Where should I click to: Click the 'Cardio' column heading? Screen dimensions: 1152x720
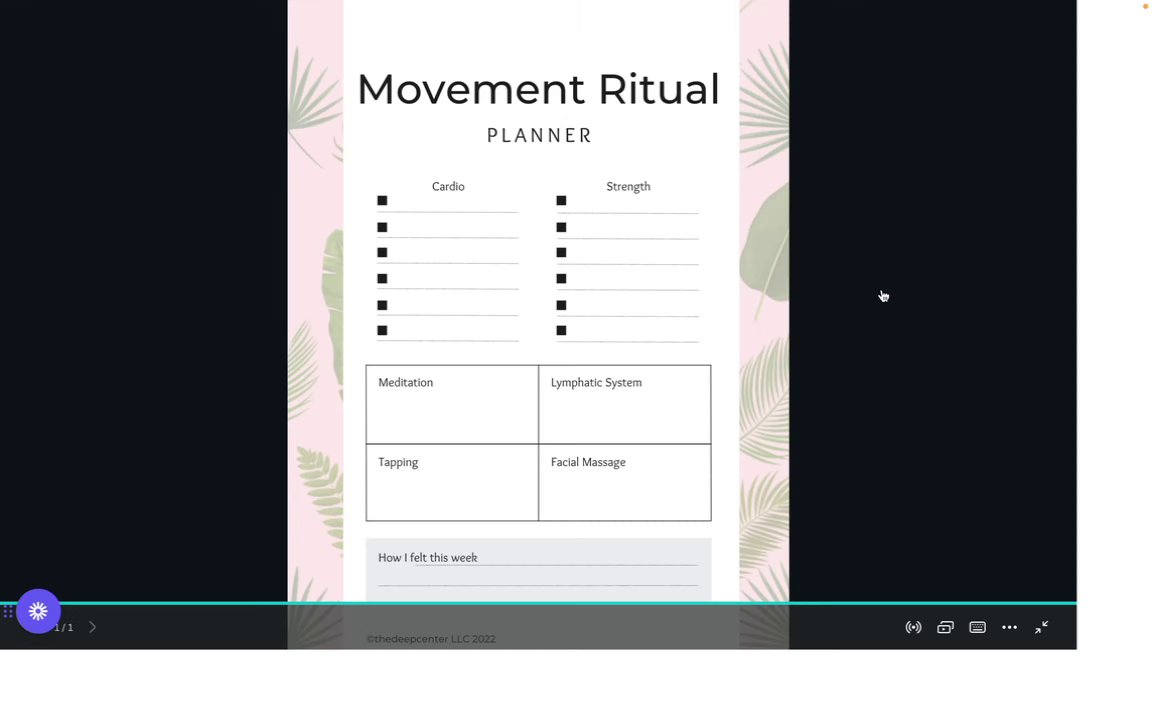pyautogui.click(x=448, y=187)
